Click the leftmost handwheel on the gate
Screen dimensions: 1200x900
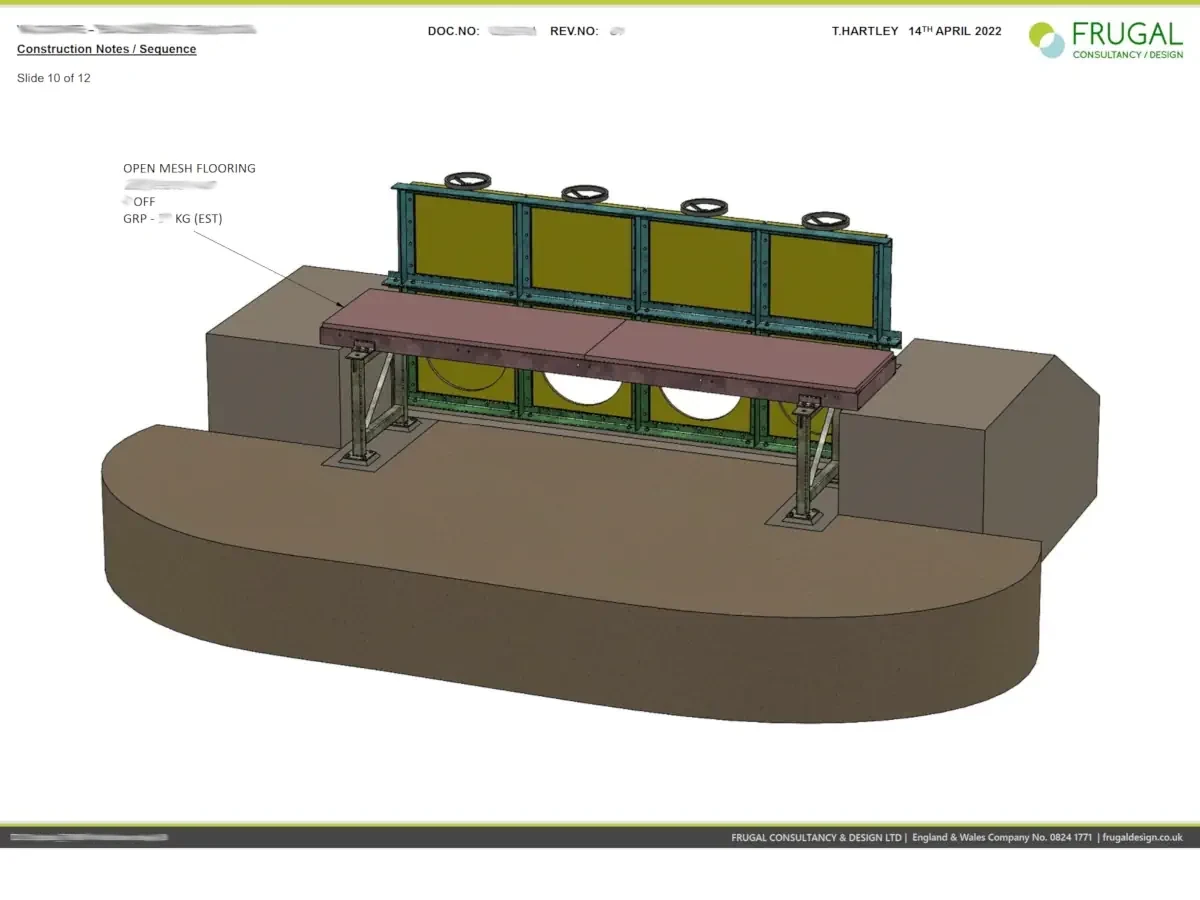pyautogui.click(x=468, y=182)
